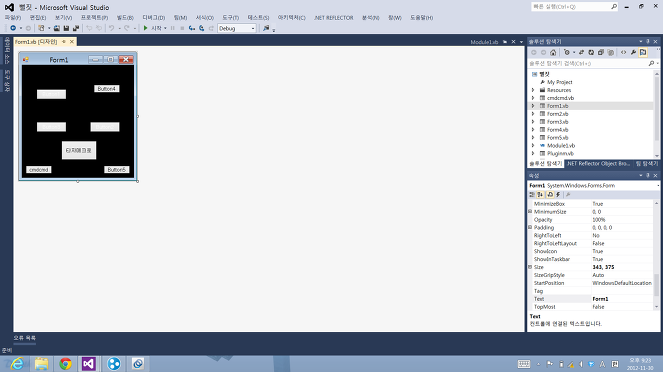Click the Undo toolbar icon
This screenshot has height=372, width=663.
tap(111, 28)
